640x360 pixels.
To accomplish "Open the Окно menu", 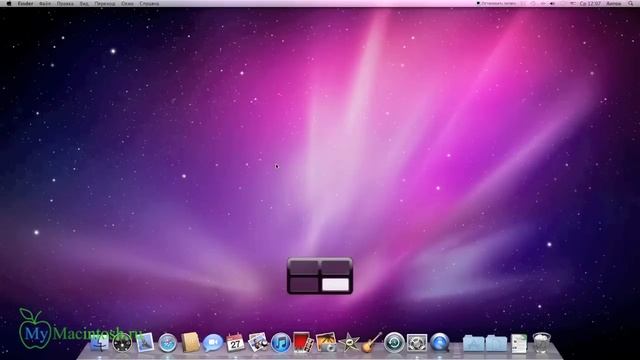I will (x=127, y=3).
